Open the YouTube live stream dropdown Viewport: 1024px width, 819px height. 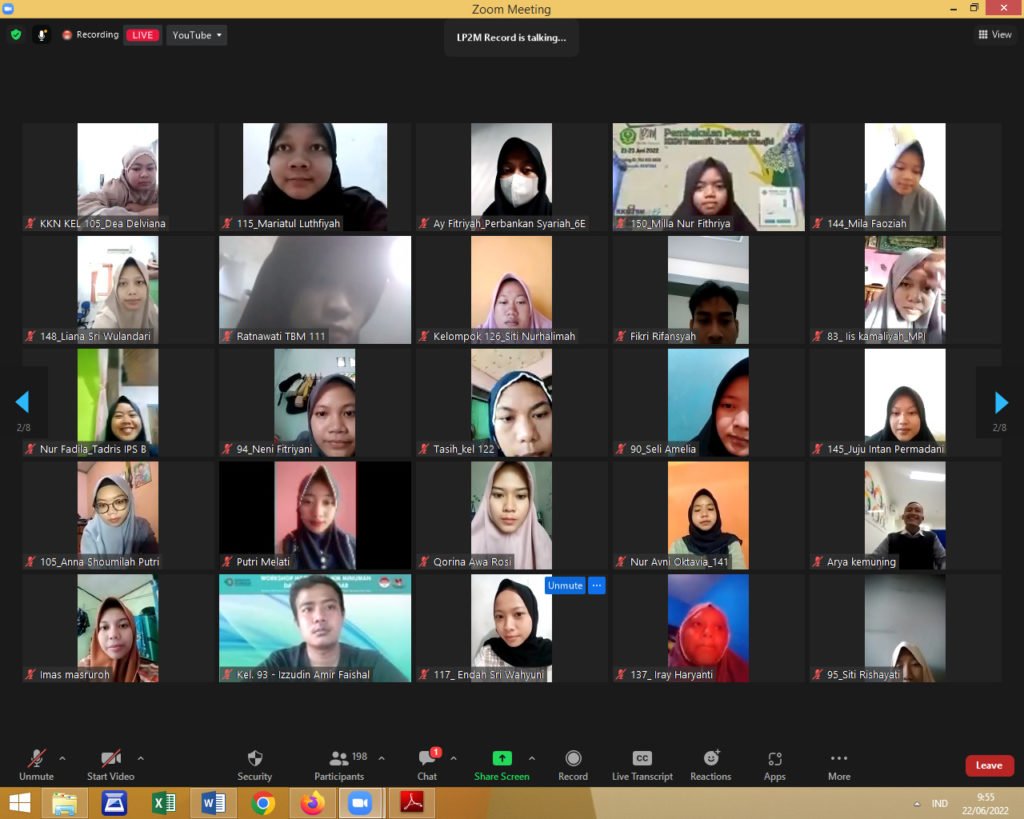coord(196,35)
